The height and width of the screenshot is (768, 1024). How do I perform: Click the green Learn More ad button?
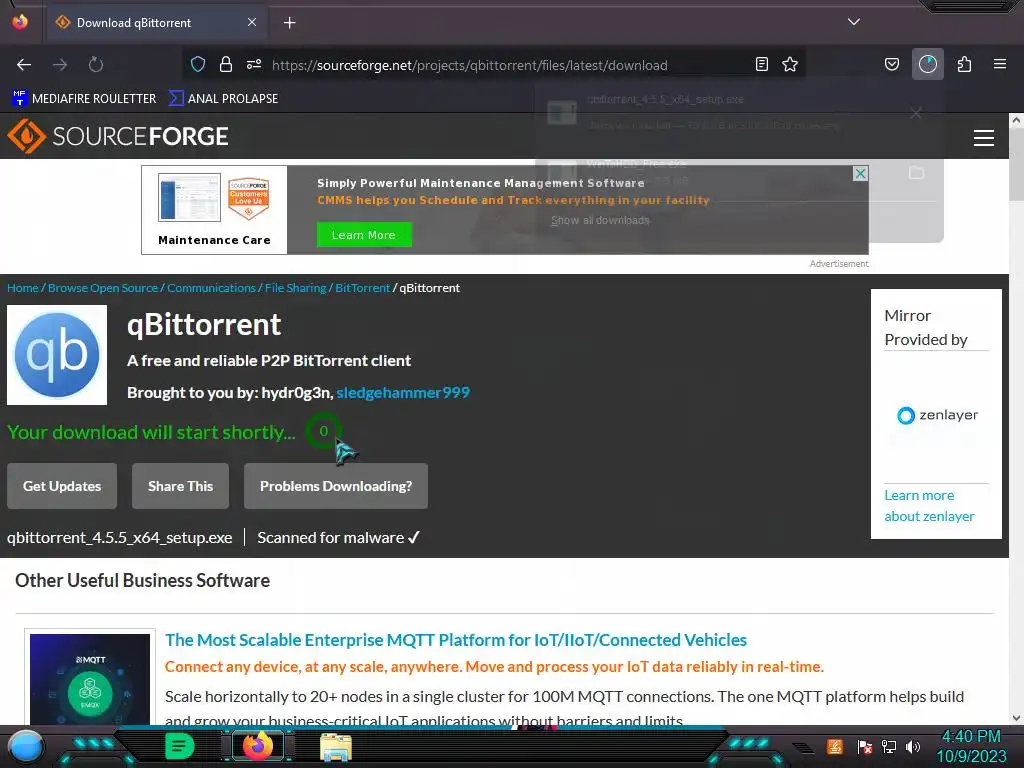click(x=364, y=235)
